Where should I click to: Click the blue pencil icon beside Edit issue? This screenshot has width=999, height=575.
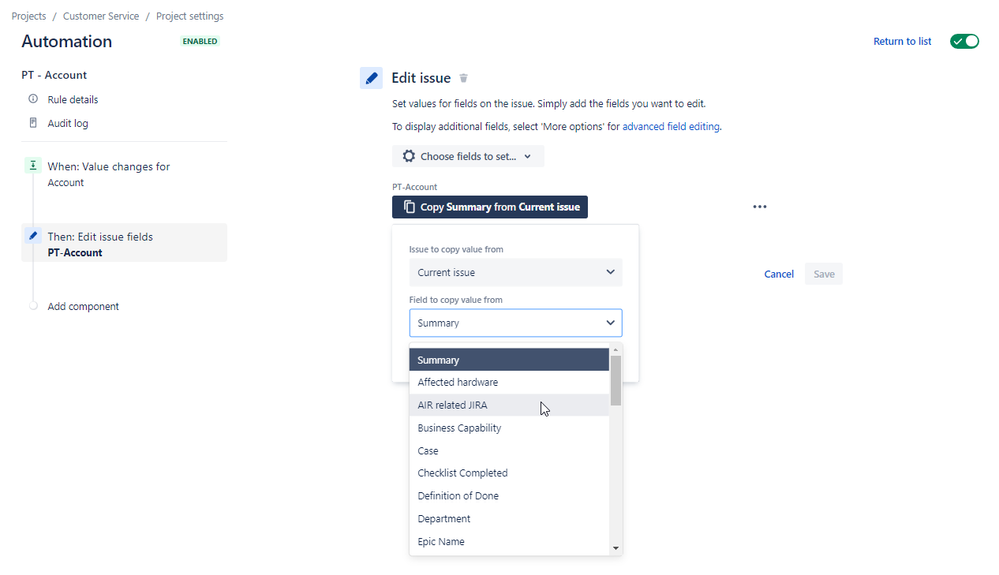(371, 78)
